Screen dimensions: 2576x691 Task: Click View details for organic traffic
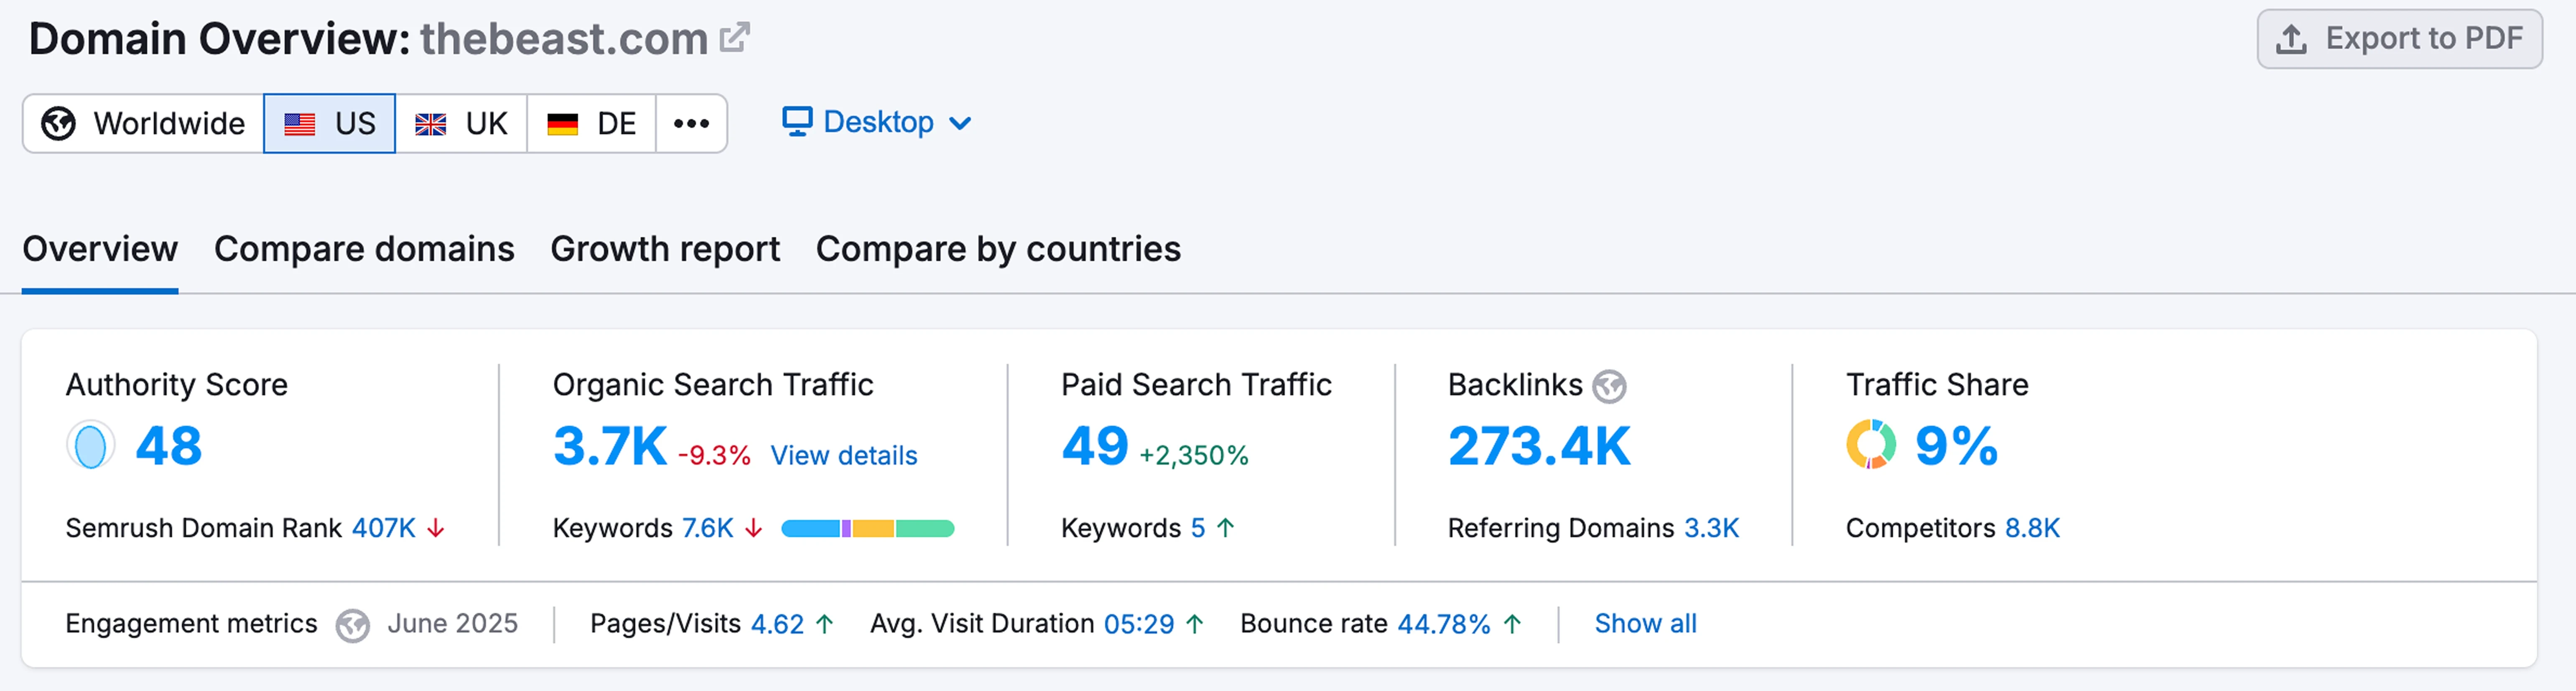click(x=843, y=456)
